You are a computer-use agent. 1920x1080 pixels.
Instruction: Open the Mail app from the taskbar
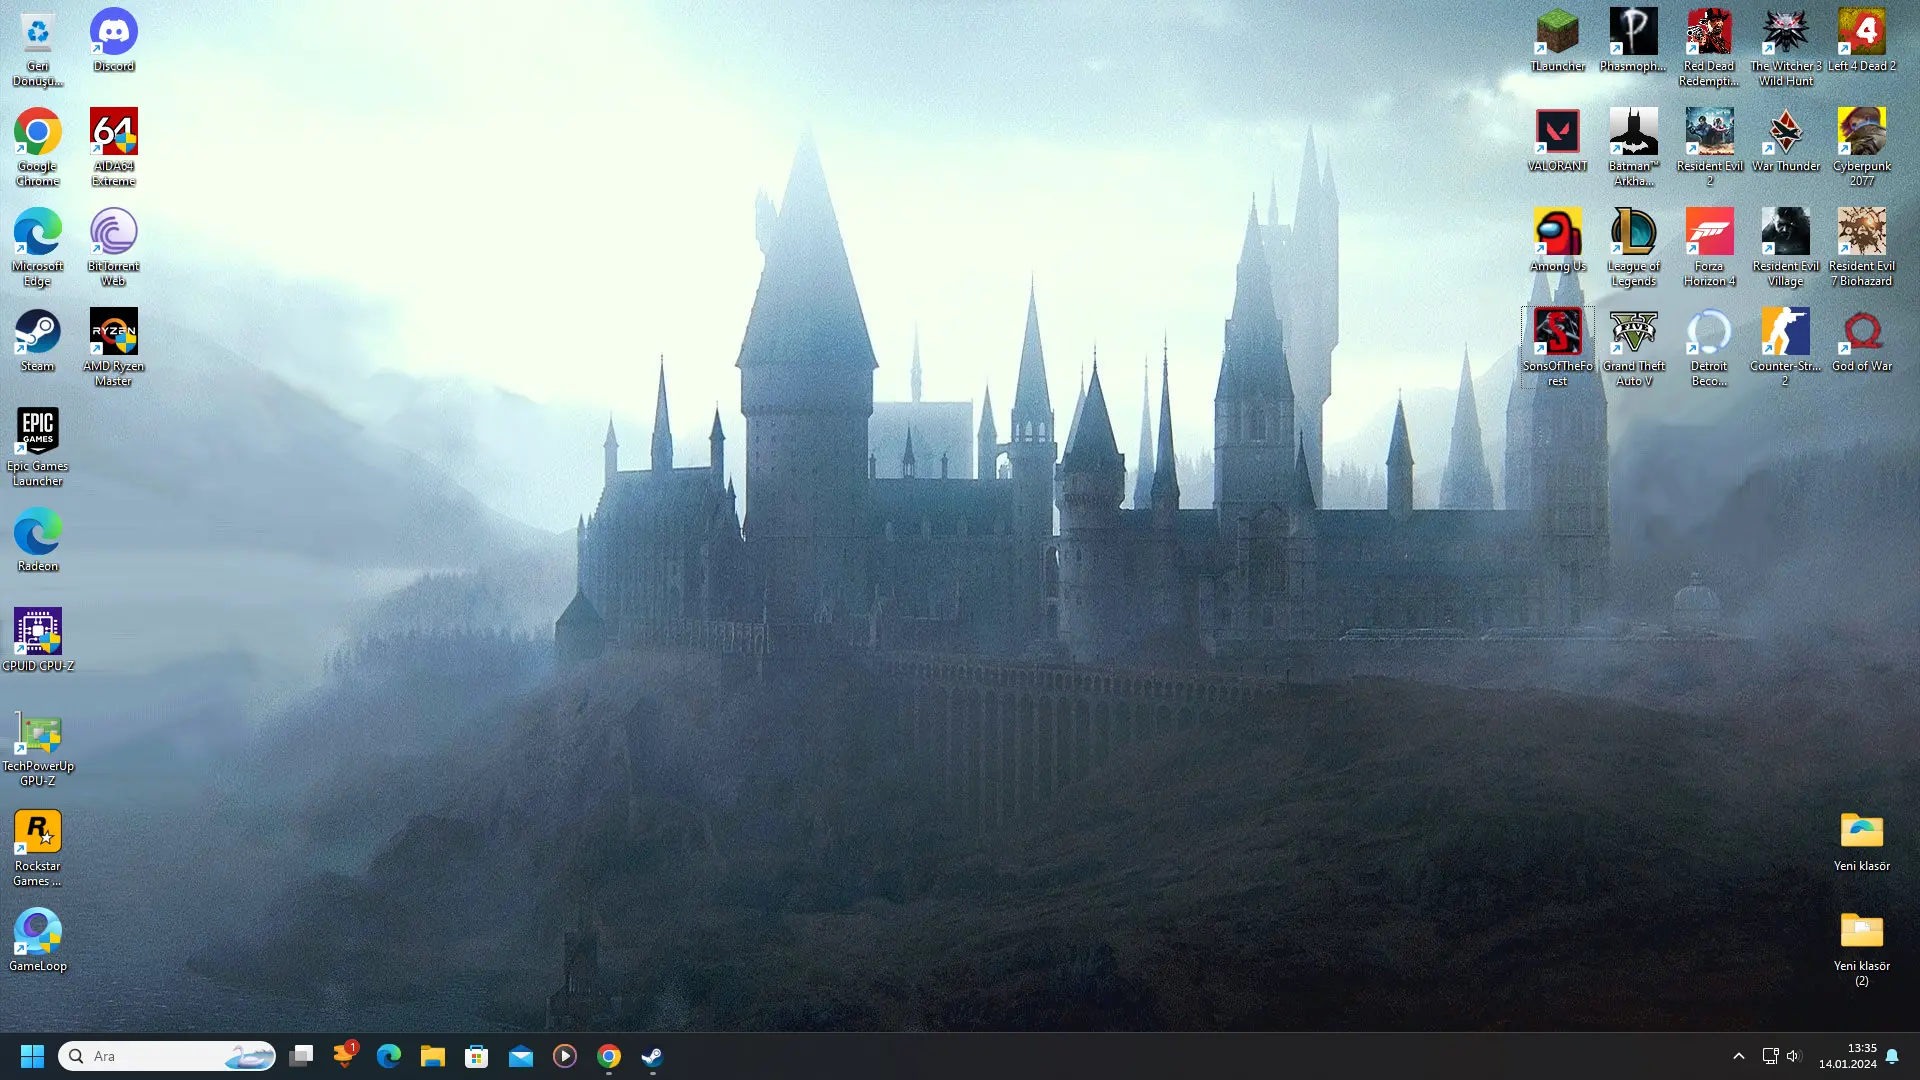tap(521, 1056)
